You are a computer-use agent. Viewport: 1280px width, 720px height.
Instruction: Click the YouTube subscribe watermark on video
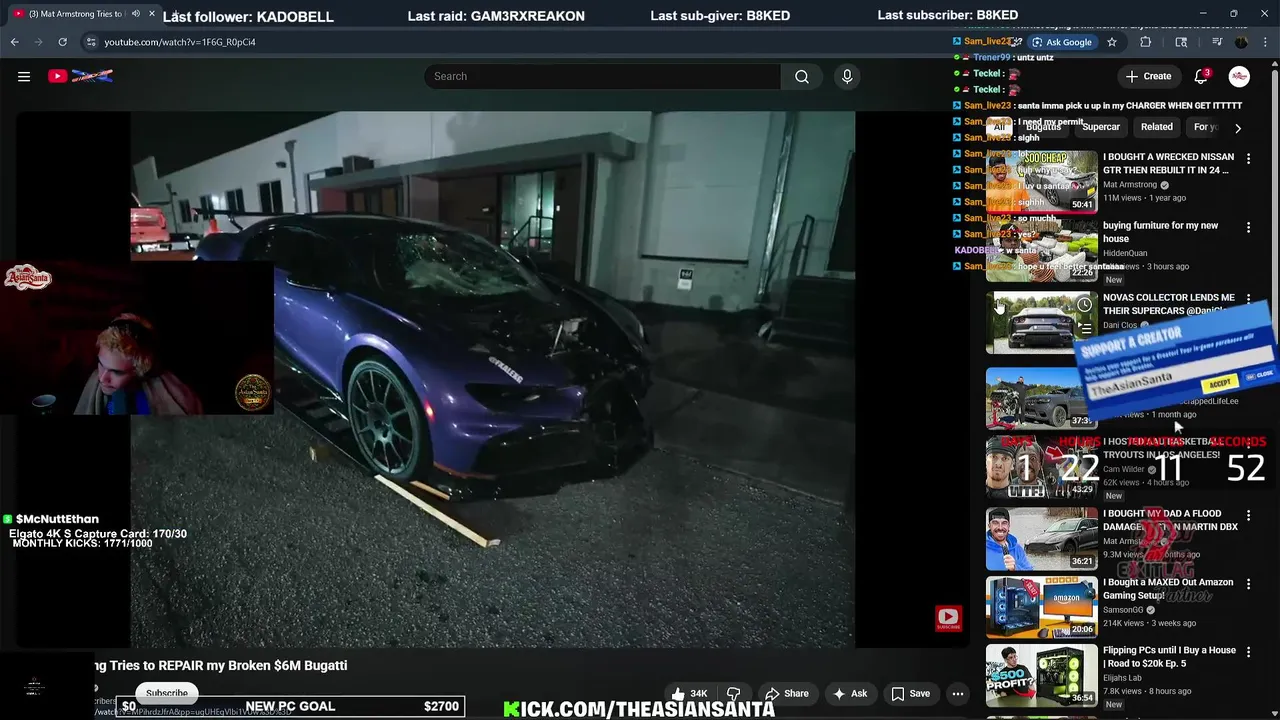[948, 618]
